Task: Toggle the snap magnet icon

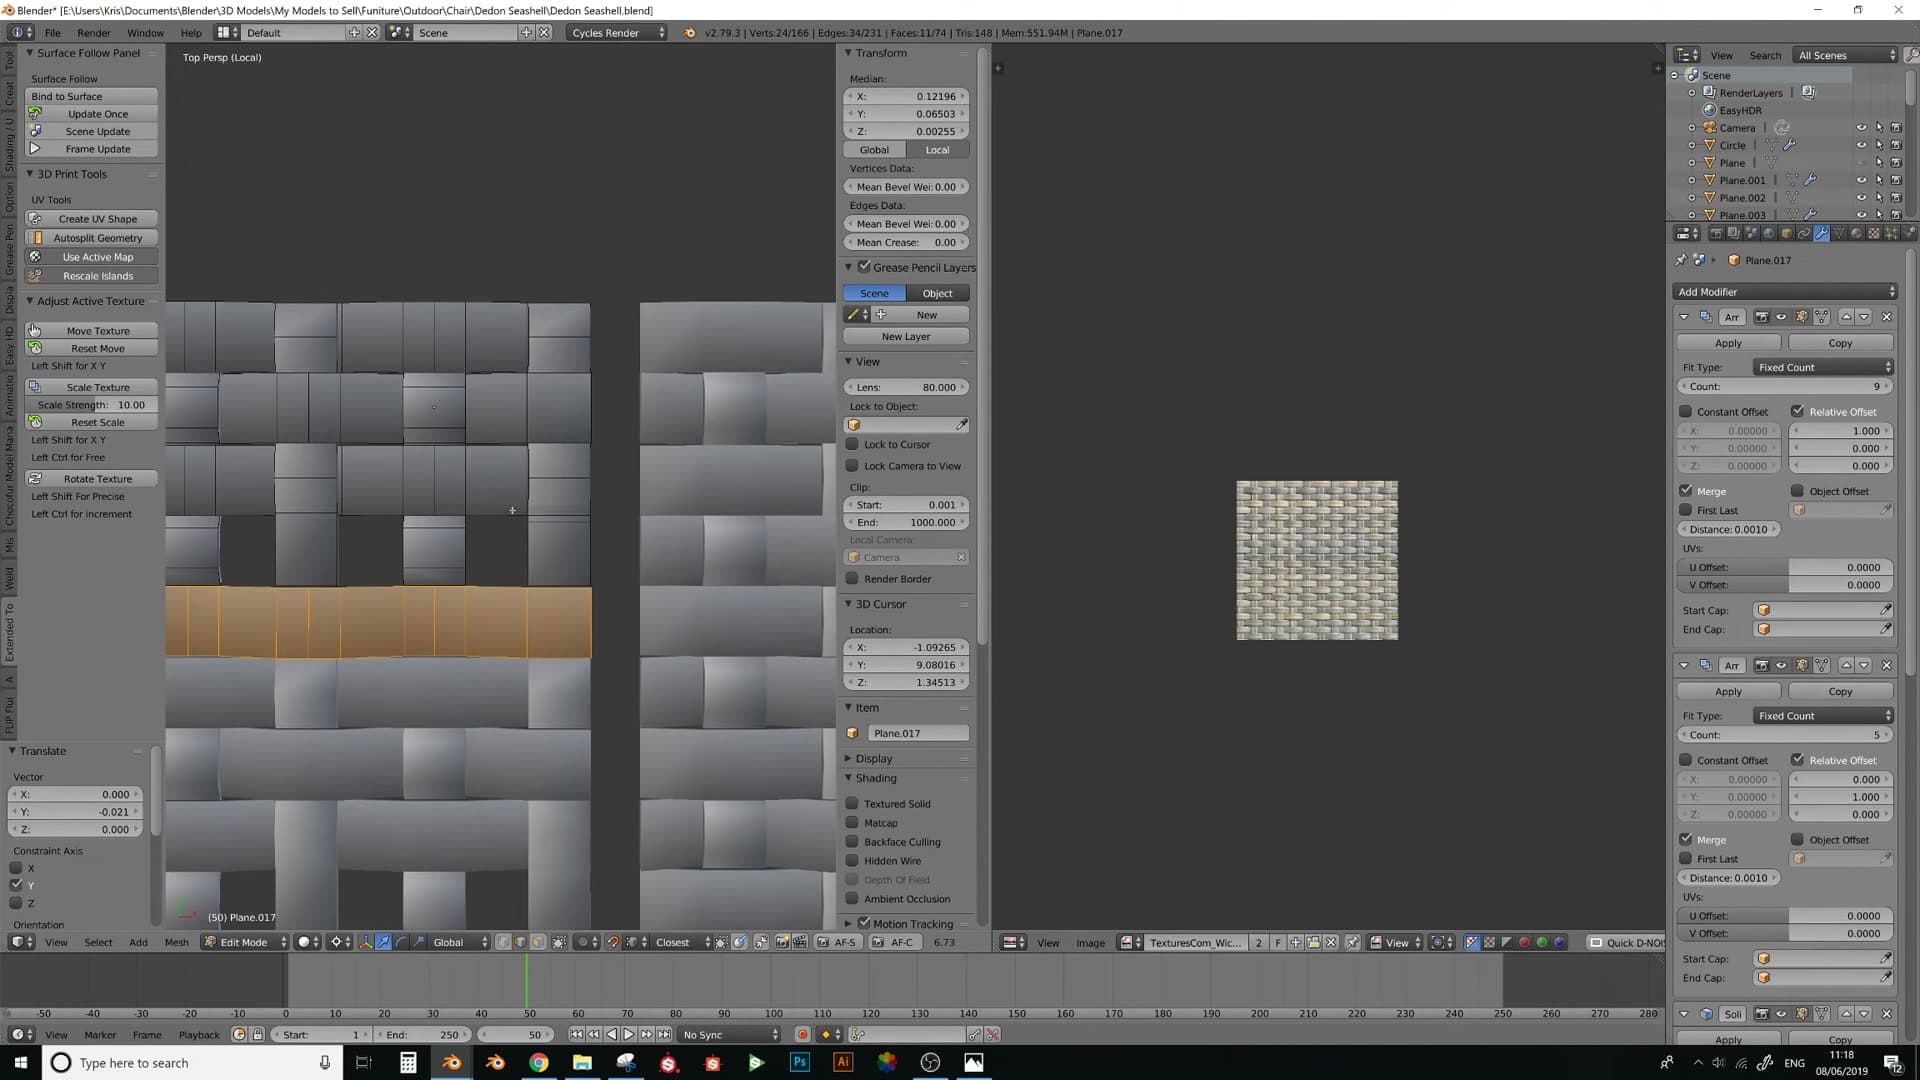Action: (612, 942)
